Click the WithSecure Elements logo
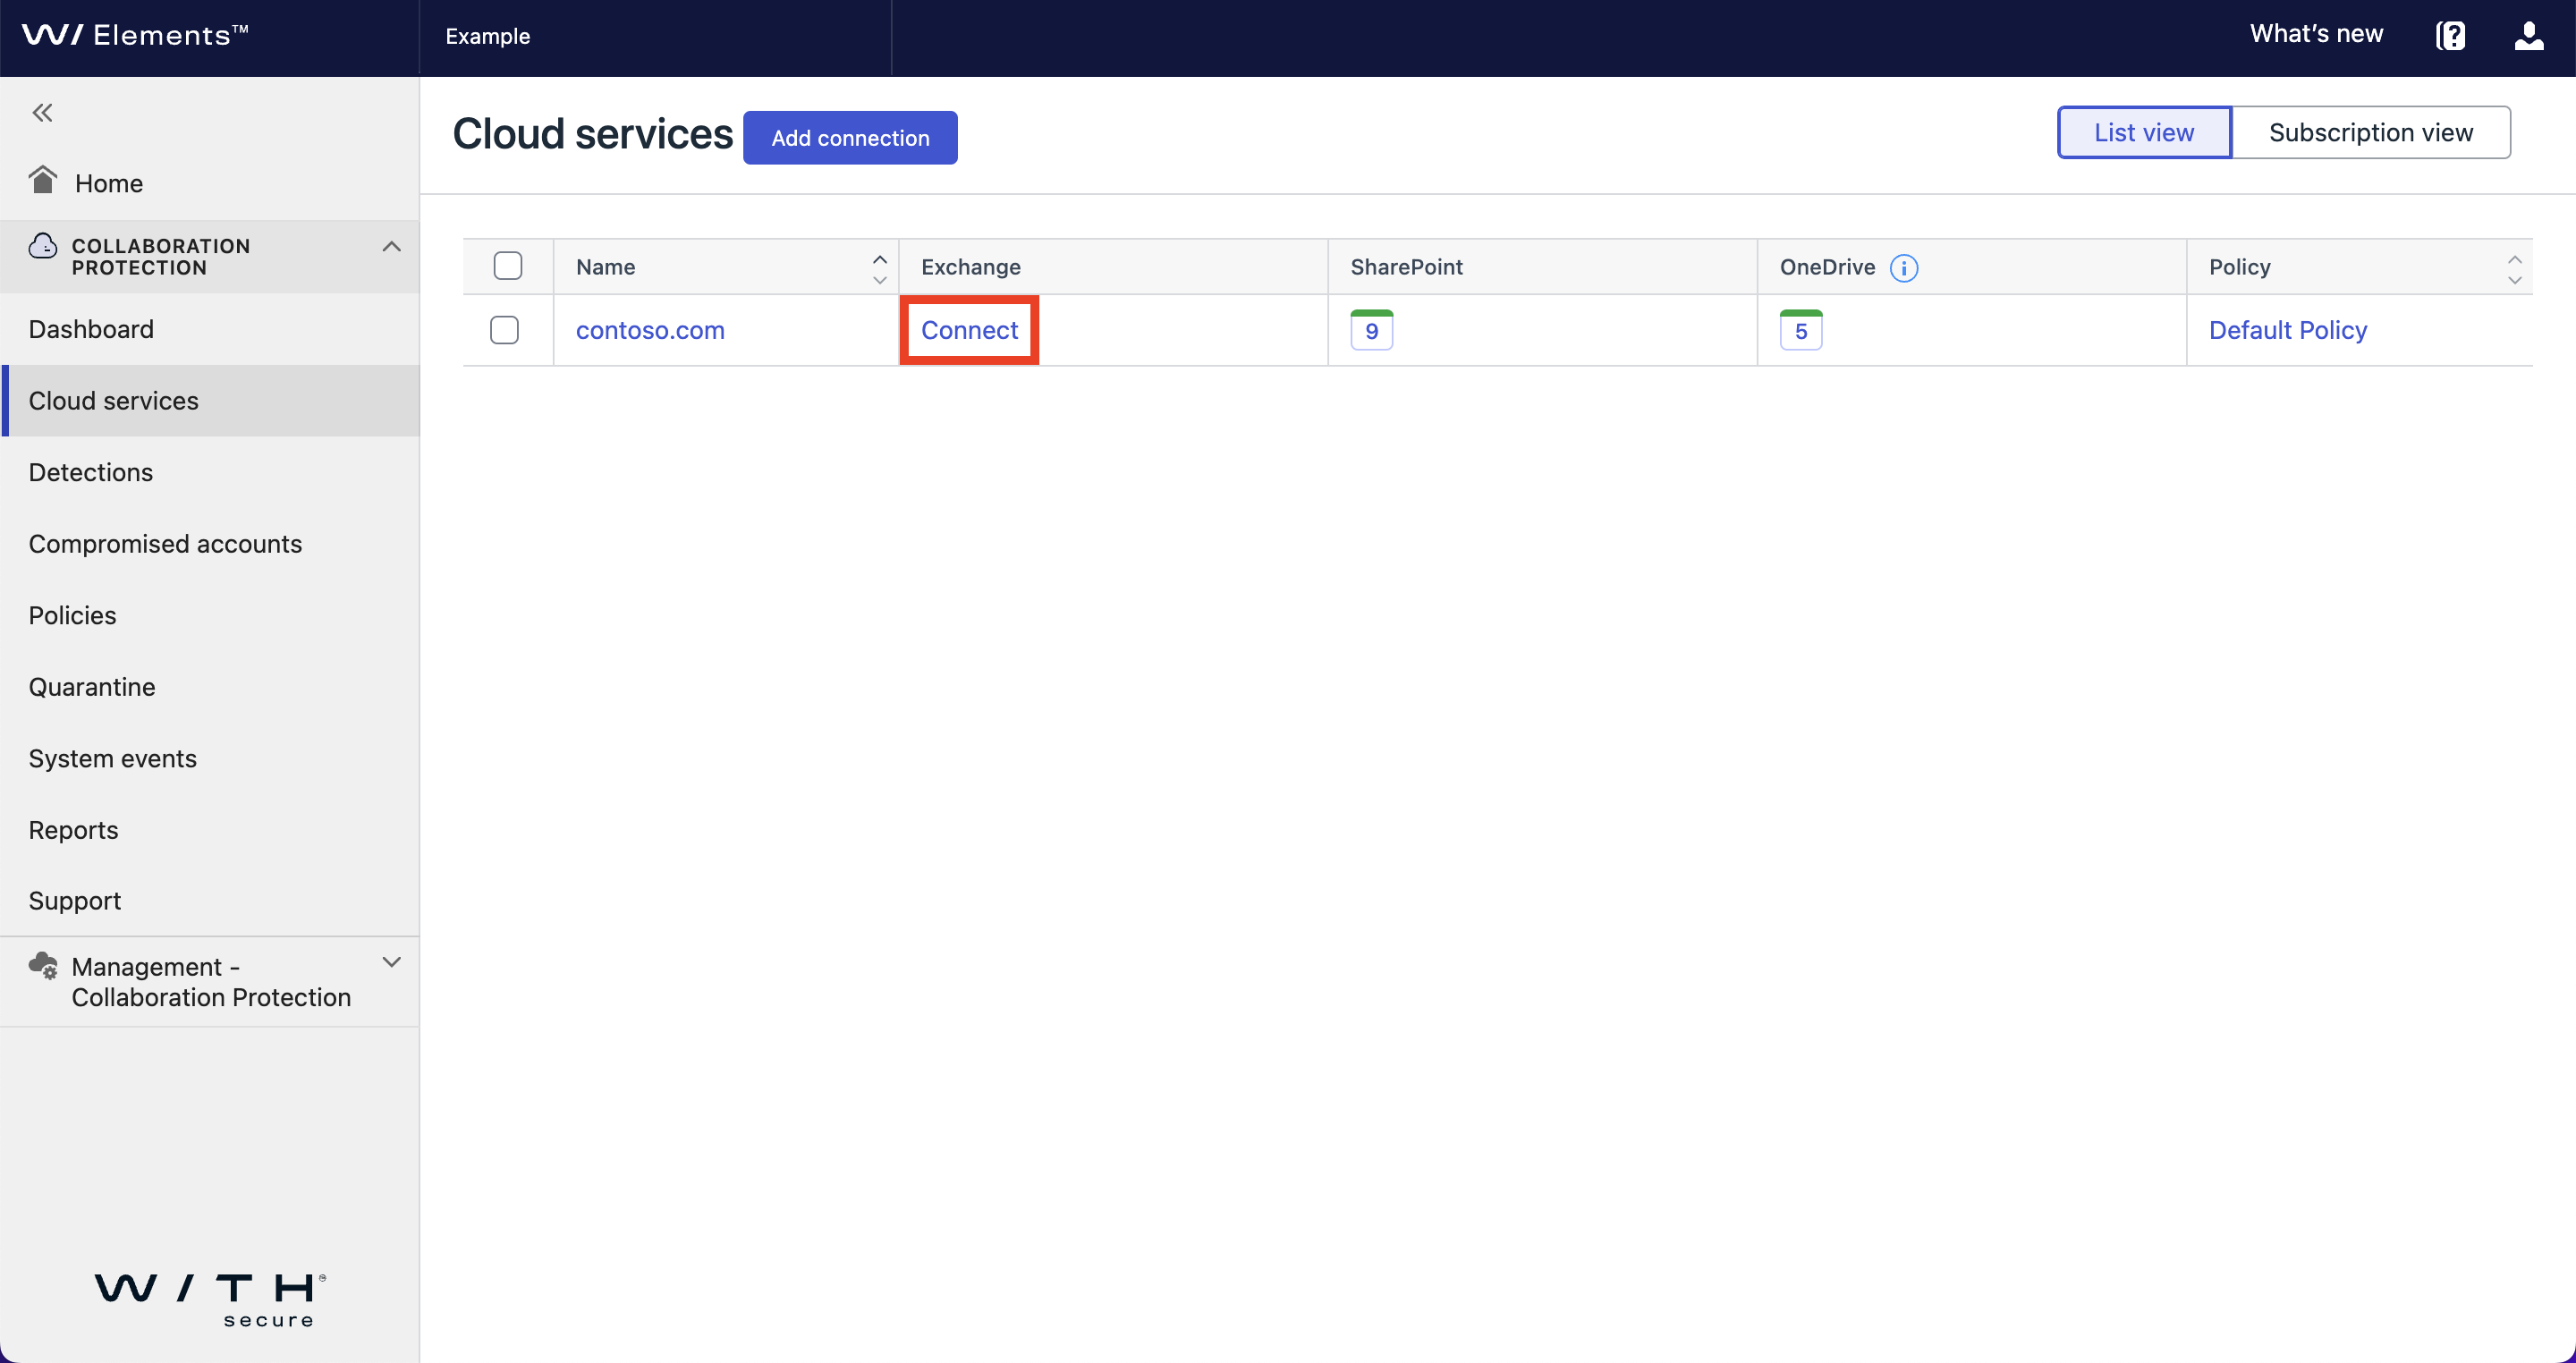Image resolution: width=2576 pixels, height=1363 pixels. (135, 35)
